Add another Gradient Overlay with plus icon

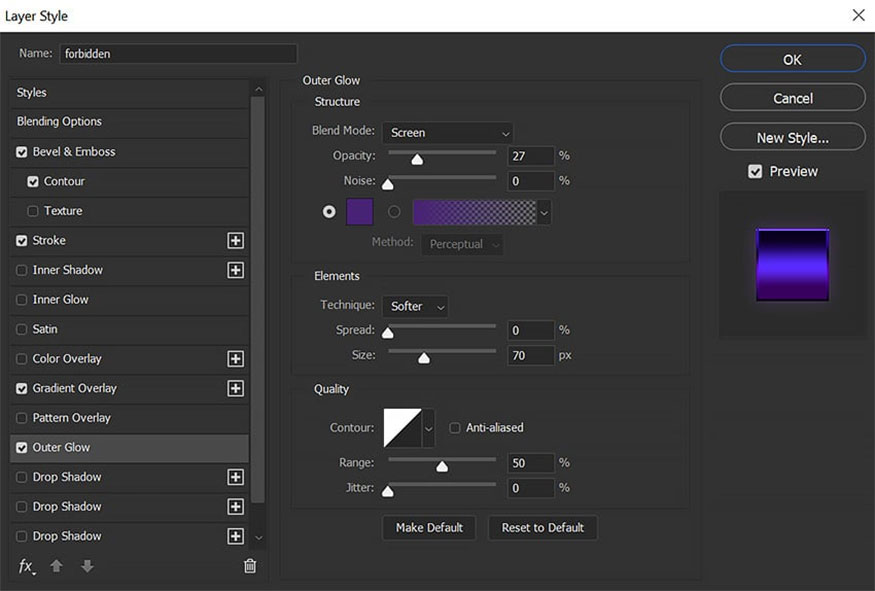tap(236, 388)
